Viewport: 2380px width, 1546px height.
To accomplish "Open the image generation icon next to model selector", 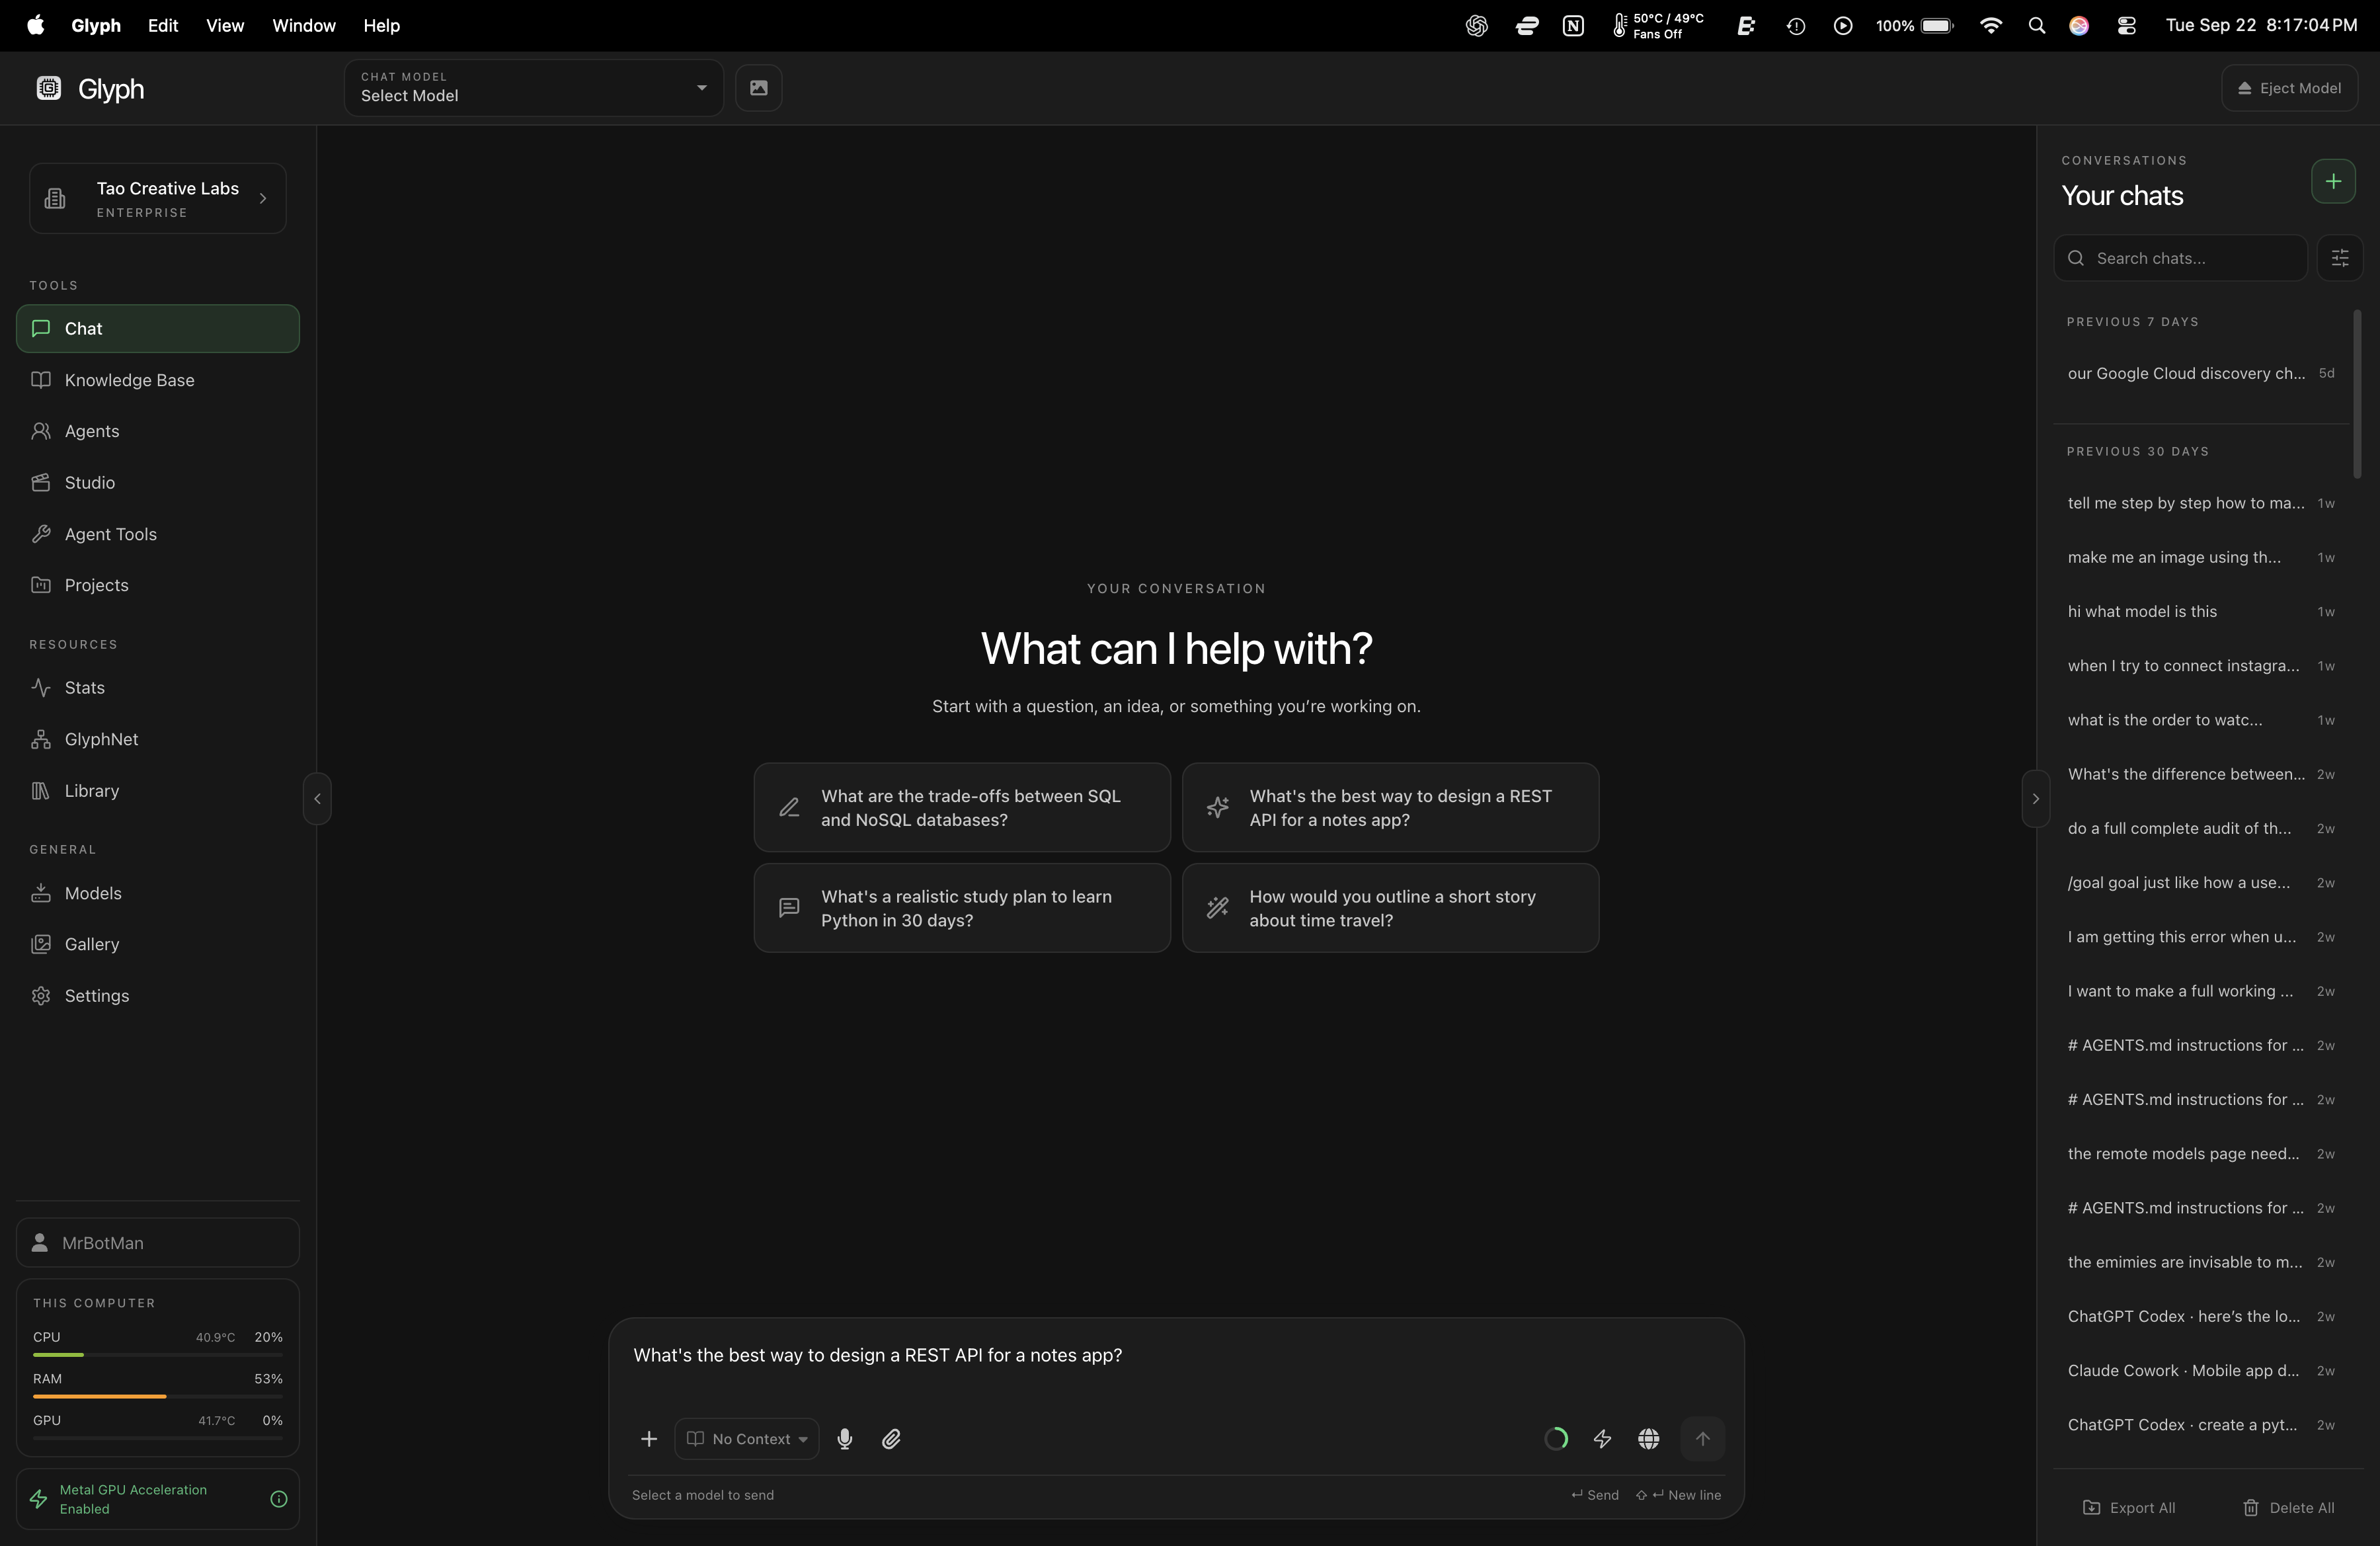I will tap(759, 88).
